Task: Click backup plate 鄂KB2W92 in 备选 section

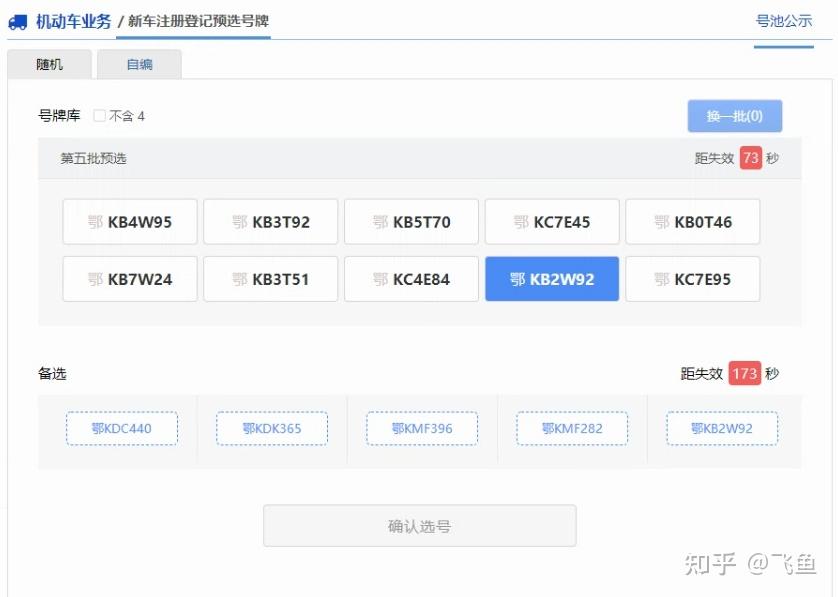Action: click(x=721, y=427)
